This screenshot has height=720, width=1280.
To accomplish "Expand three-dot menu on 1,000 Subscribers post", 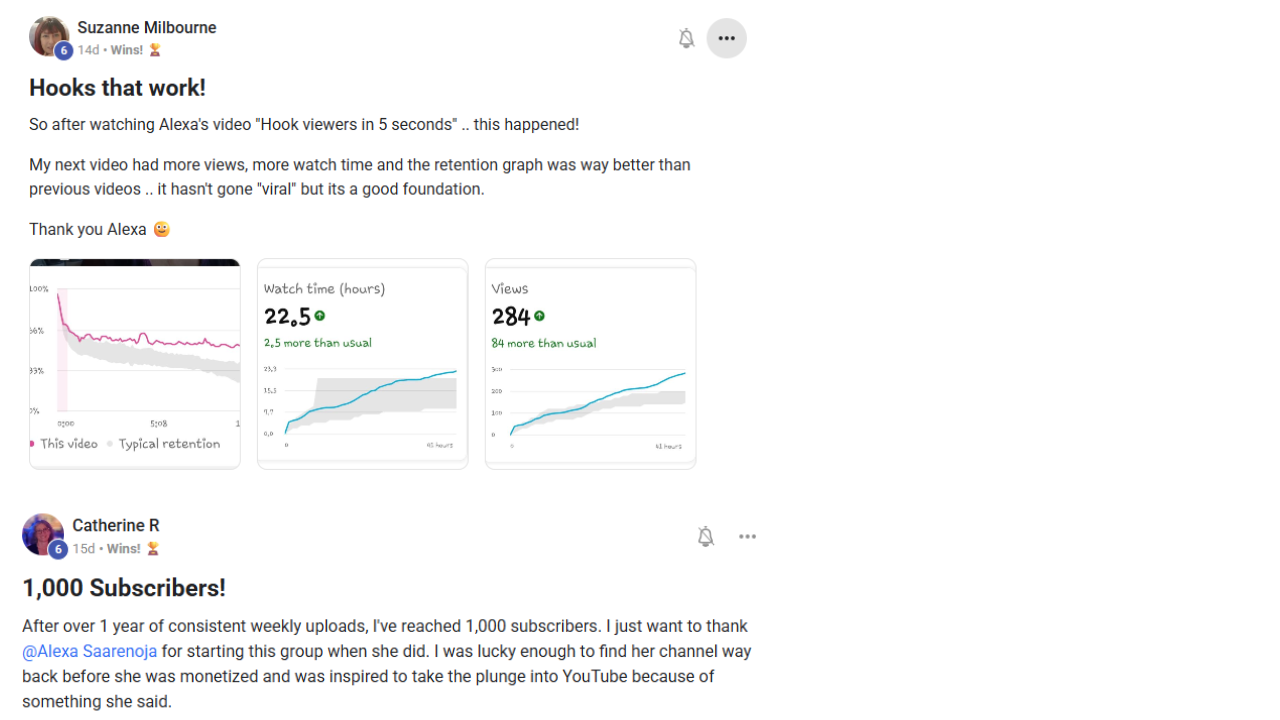I will (748, 537).
